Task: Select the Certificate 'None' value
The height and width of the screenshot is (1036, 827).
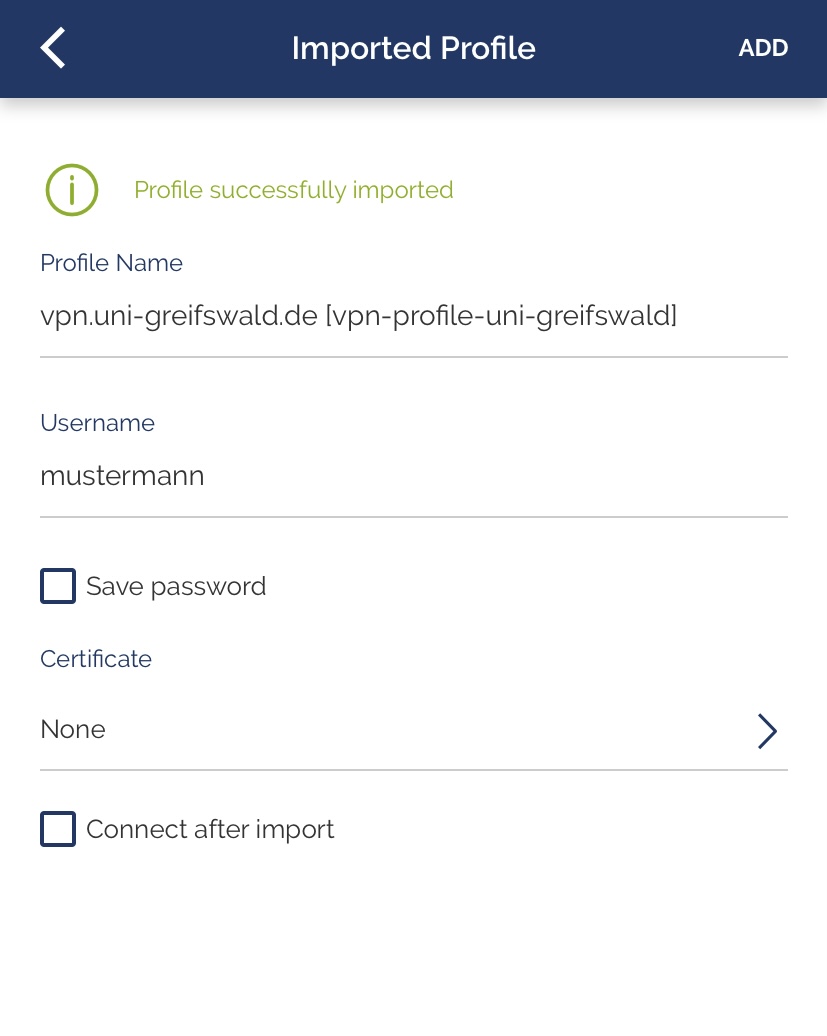Action: [73, 730]
